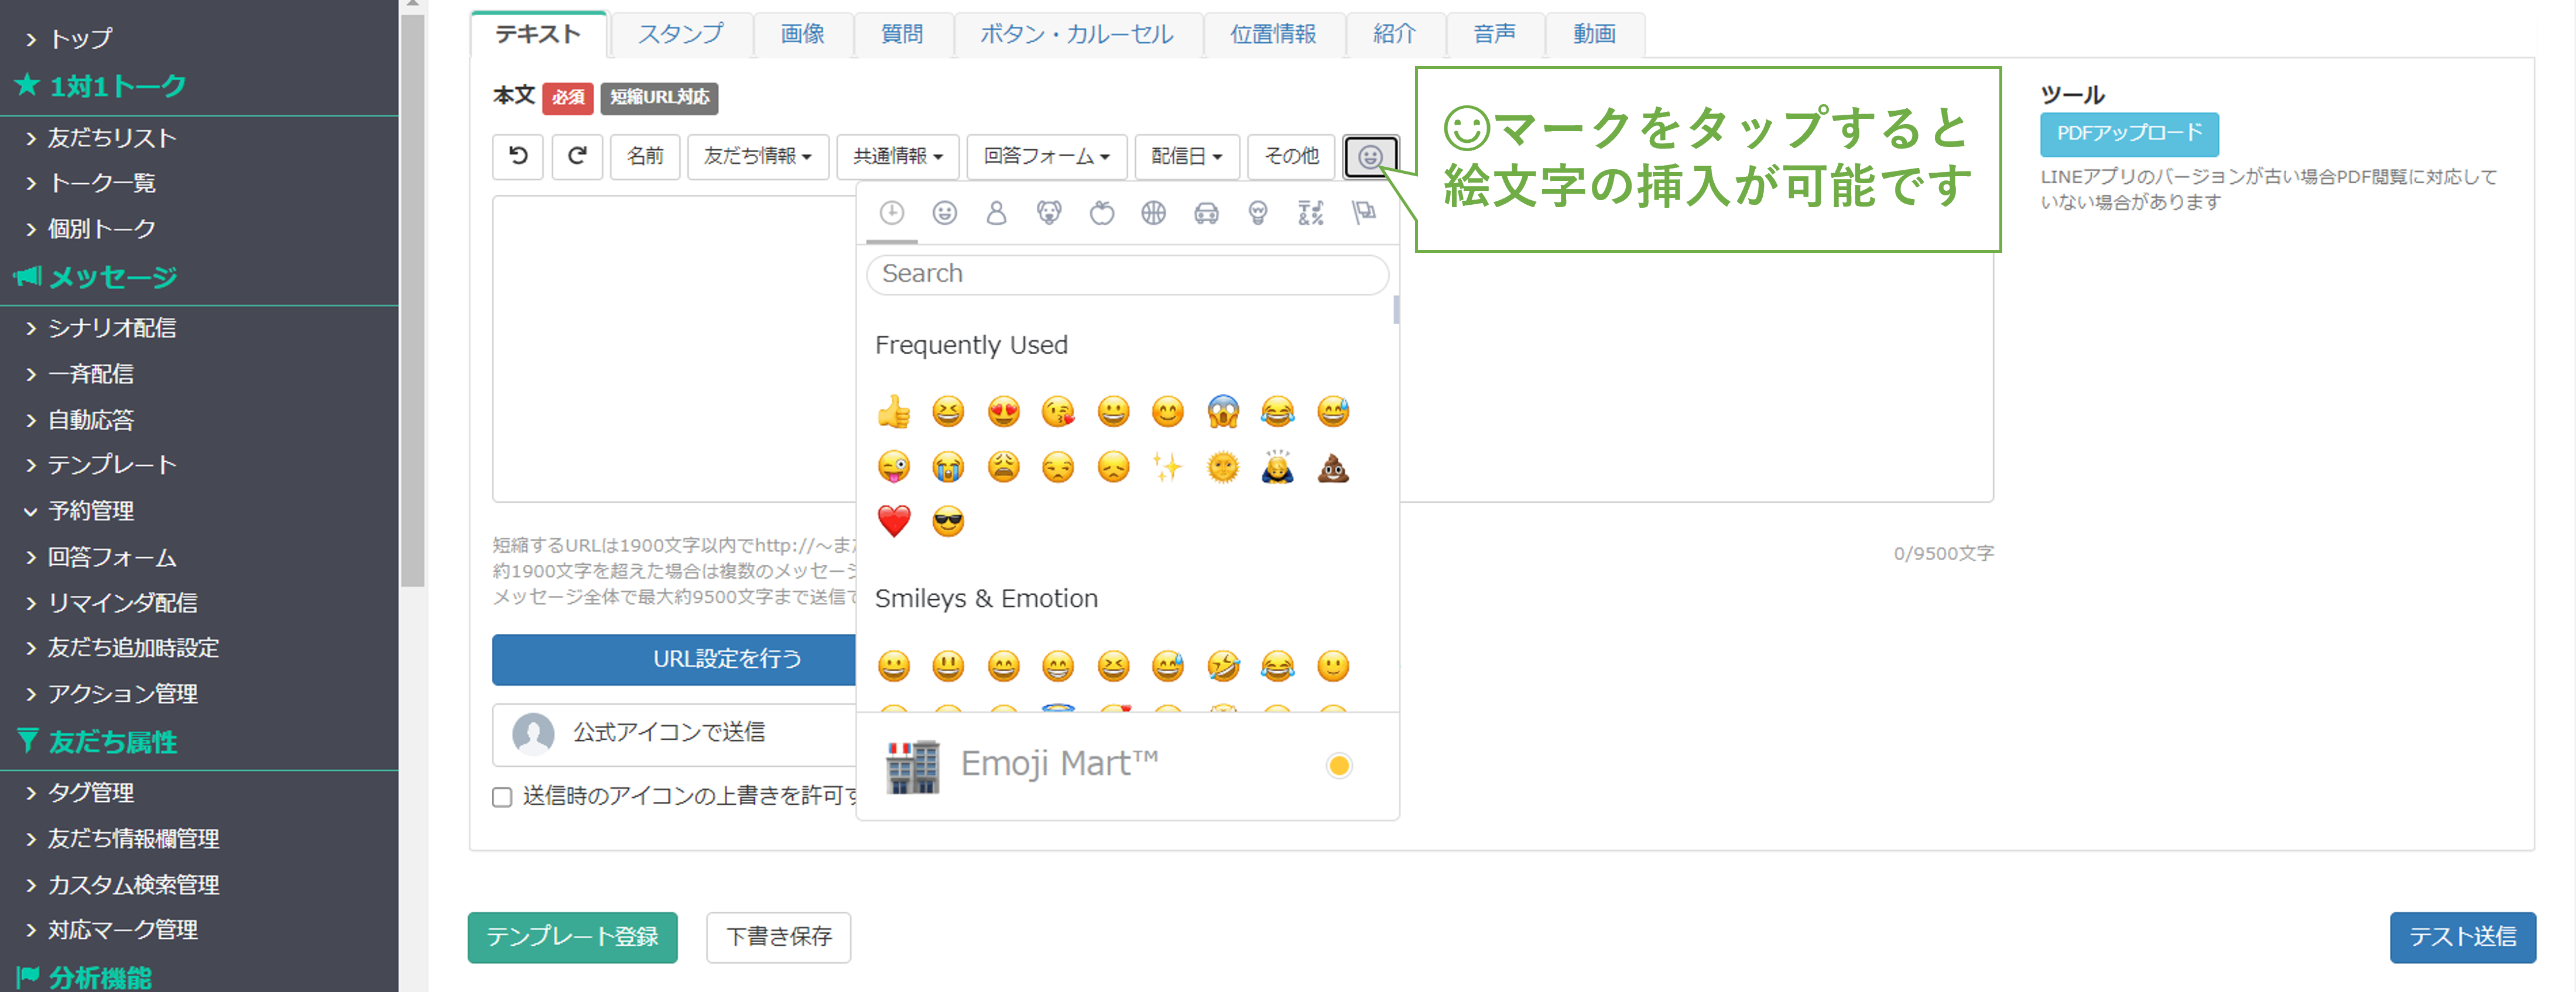This screenshot has height=992, width=2576.
Task: Switch to the ボタン・カルーセル tab
Action: point(1077,34)
